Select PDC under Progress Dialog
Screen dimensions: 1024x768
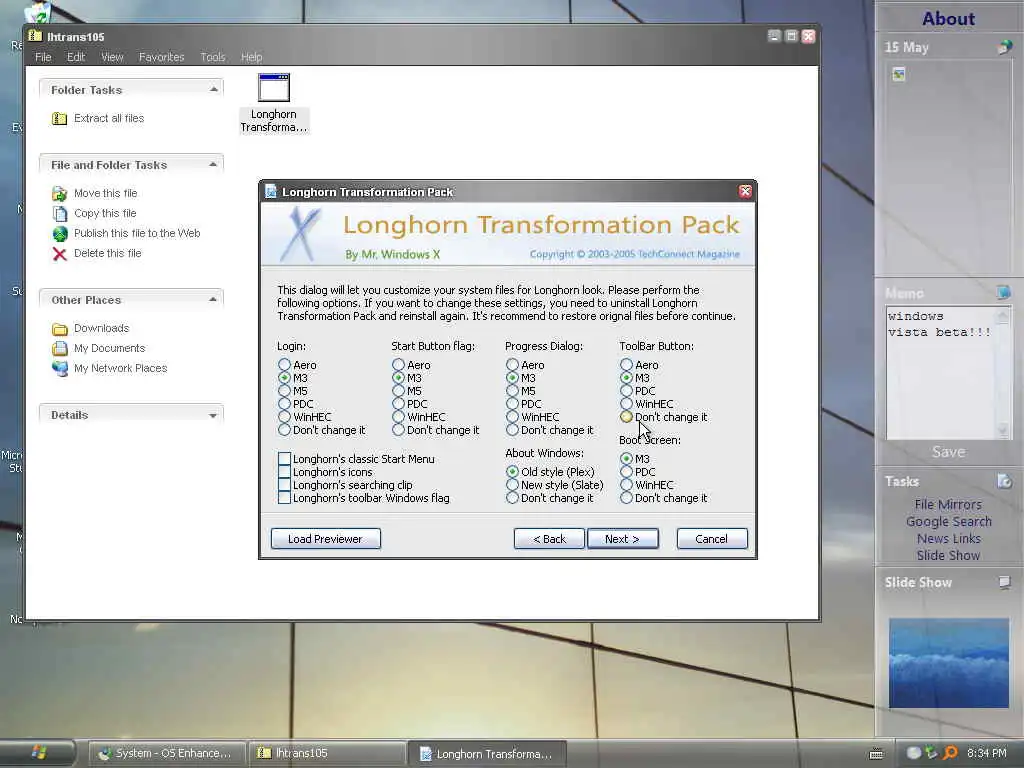coord(513,404)
